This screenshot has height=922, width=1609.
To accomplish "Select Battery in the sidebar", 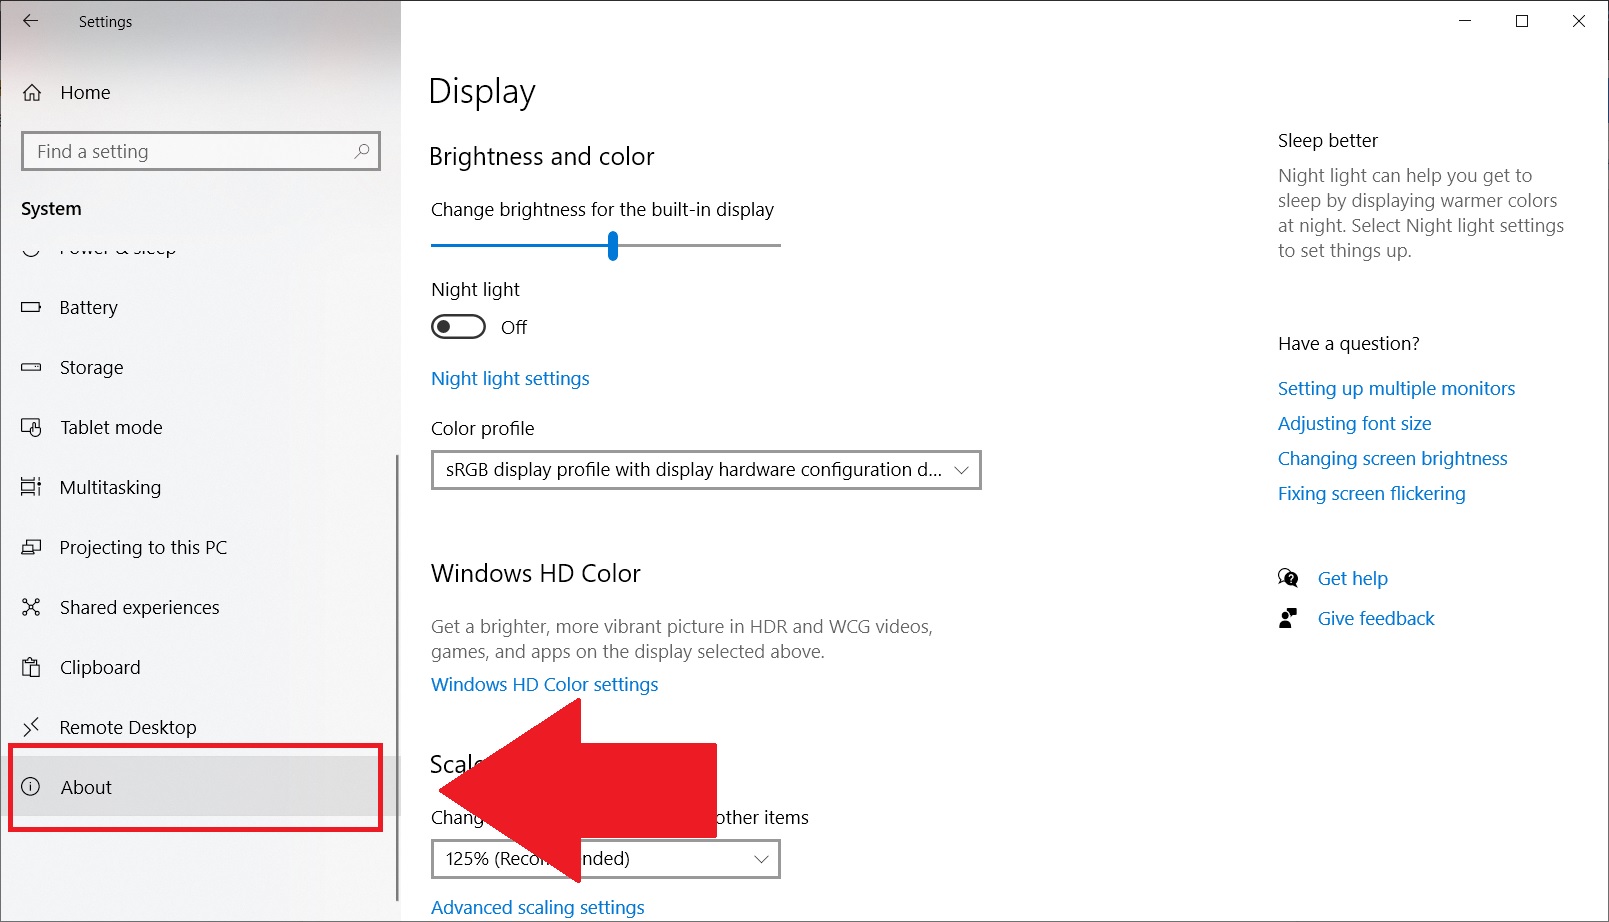I will tap(200, 307).
